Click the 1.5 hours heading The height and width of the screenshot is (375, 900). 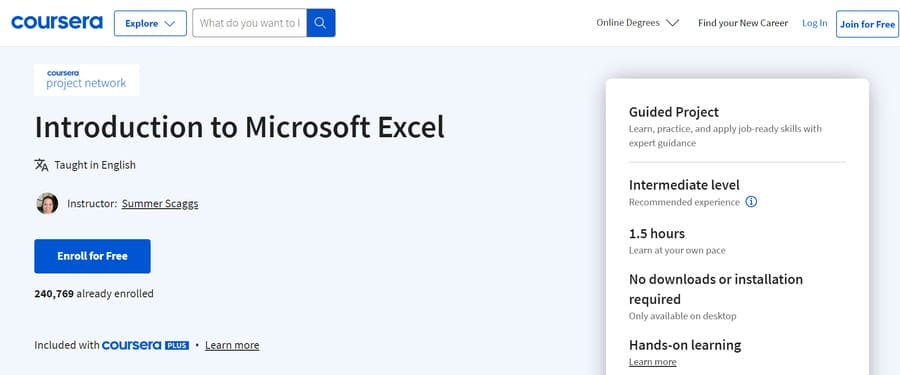click(x=657, y=234)
